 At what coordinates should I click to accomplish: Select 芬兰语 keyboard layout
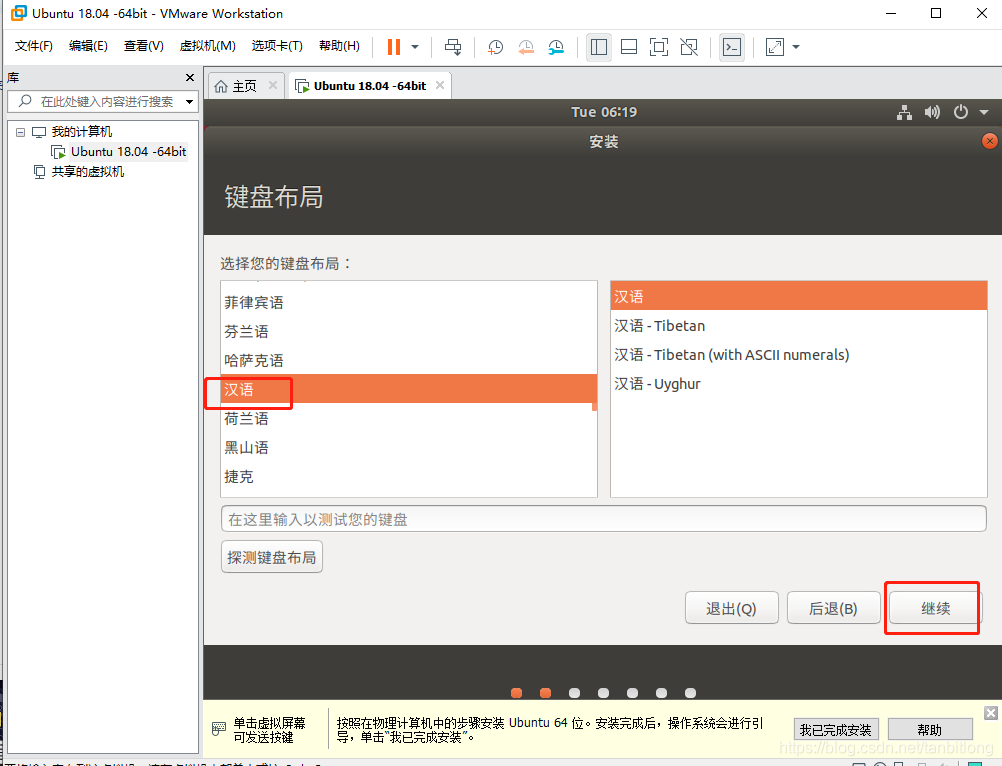pyautogui.click(x=409, y=331)
